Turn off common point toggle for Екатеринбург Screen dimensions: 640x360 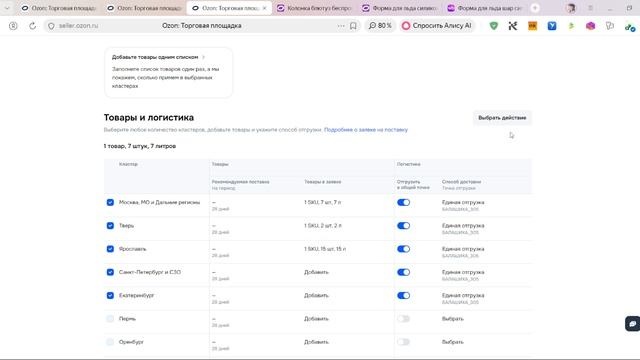point(404,296)
